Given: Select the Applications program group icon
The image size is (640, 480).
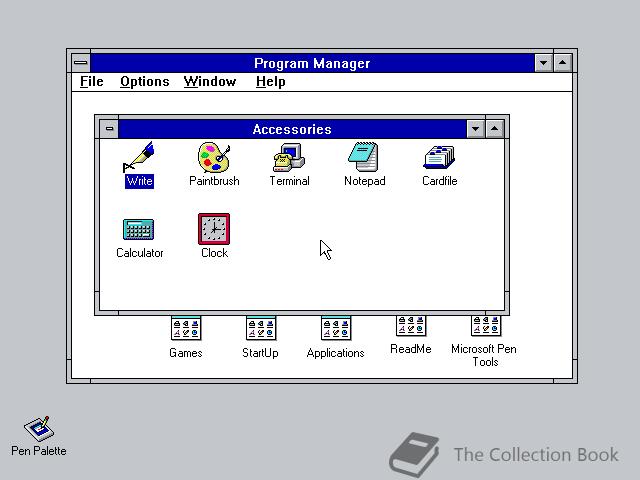Looking at the screenshot, I should pos(336,328).
